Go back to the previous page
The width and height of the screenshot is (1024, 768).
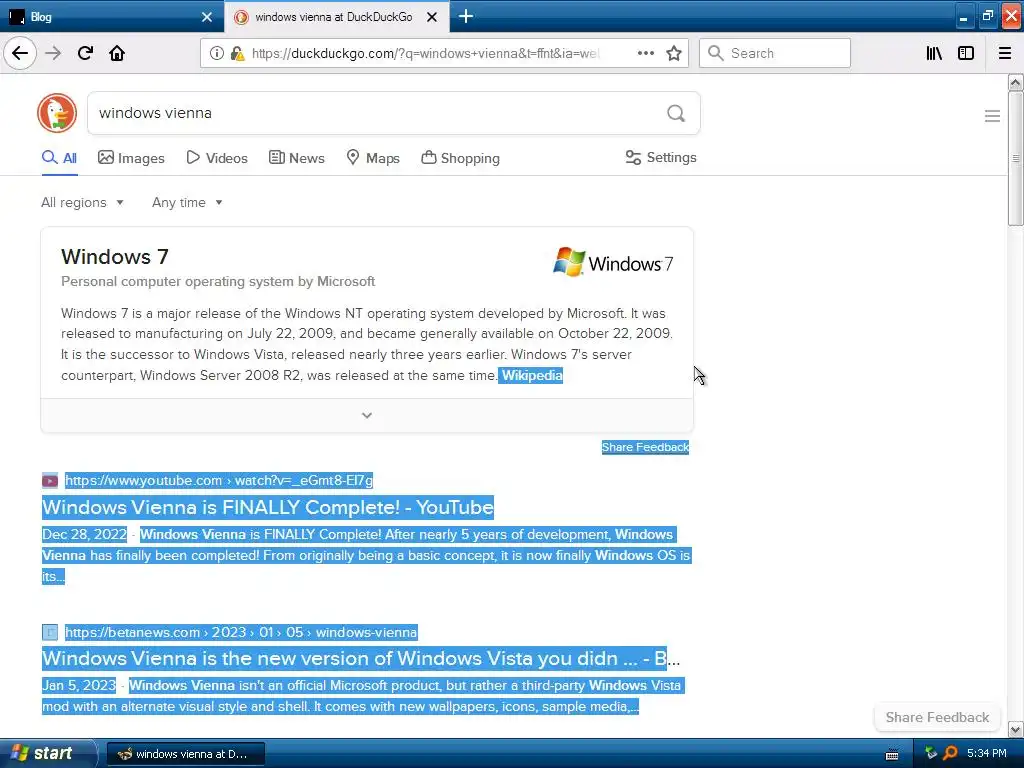[x=20, y=54]
